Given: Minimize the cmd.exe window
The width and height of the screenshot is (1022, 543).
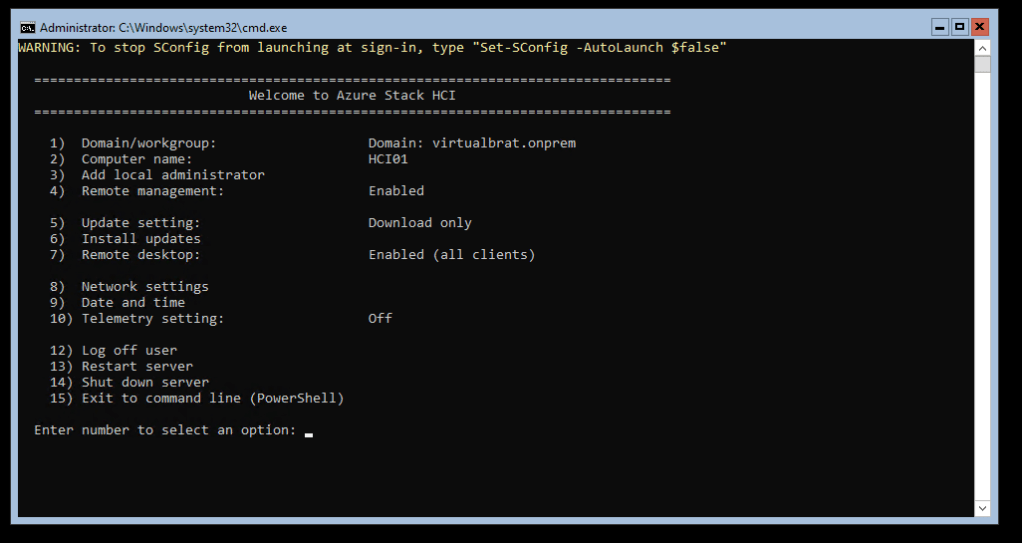Looking at the screenshot, I should (940, 27).
